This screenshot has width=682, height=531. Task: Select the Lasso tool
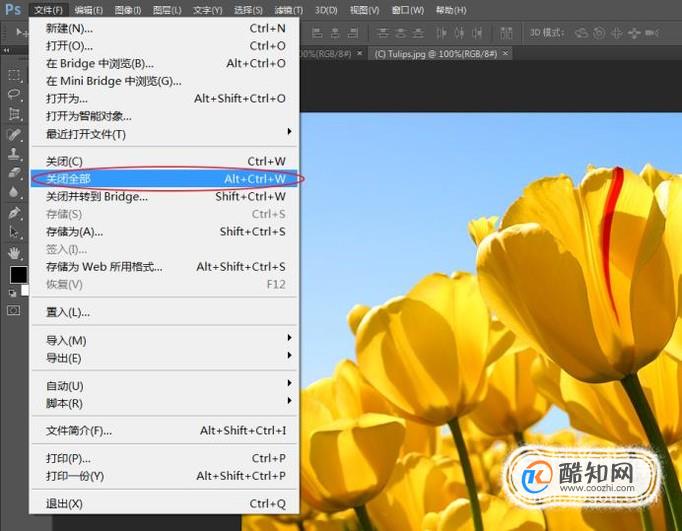tap(14, 94)
